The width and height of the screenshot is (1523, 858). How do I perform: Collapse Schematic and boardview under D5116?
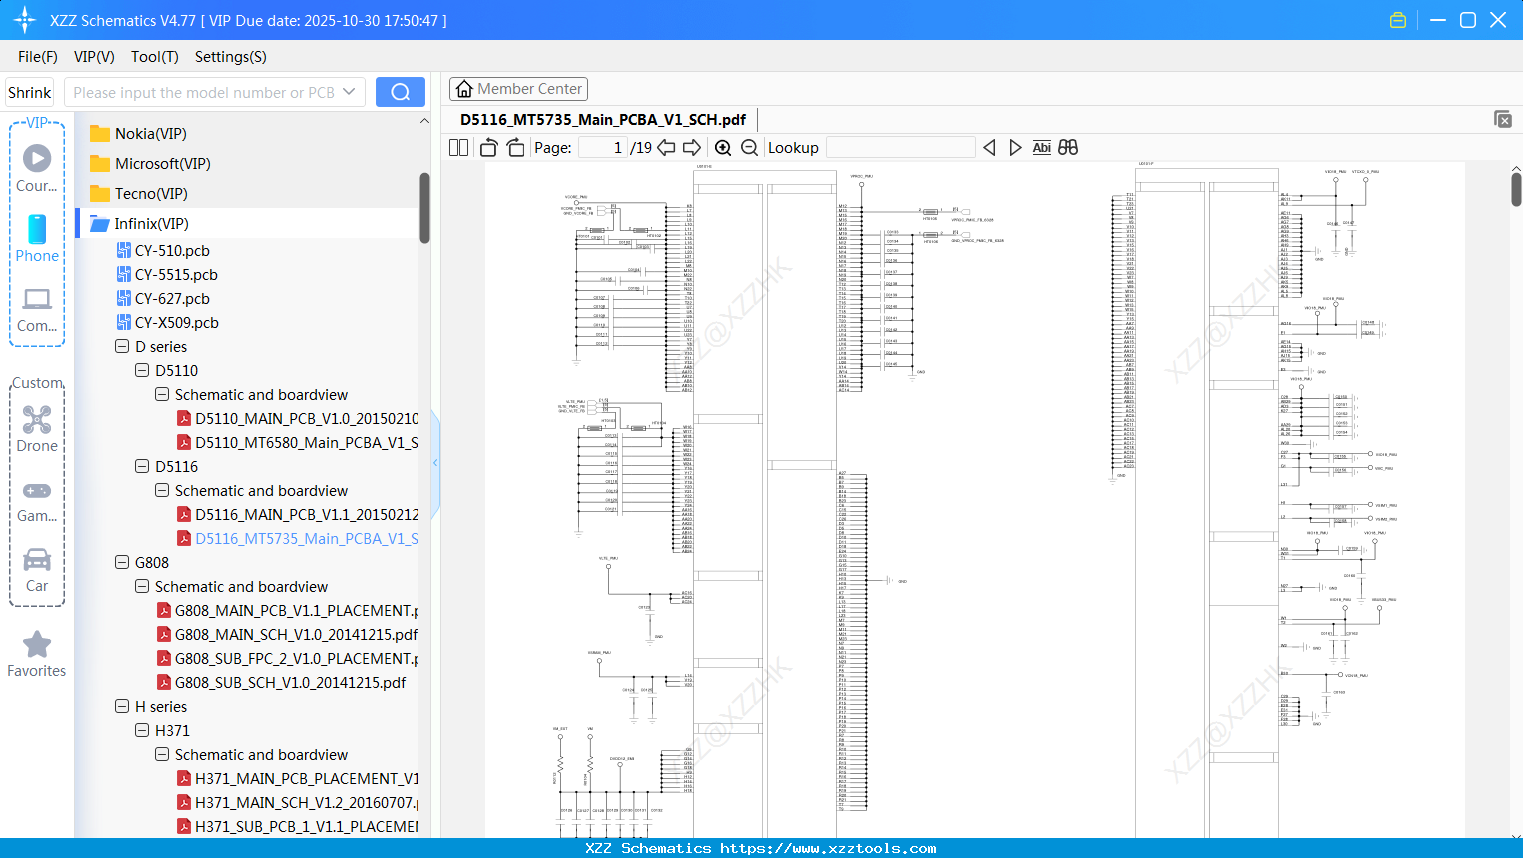(162, 491)
